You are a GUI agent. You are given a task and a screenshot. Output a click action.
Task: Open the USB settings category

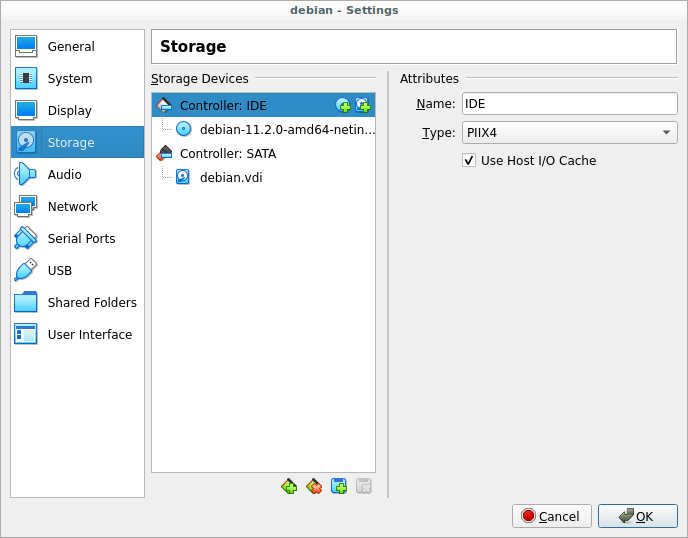[60, 270]
